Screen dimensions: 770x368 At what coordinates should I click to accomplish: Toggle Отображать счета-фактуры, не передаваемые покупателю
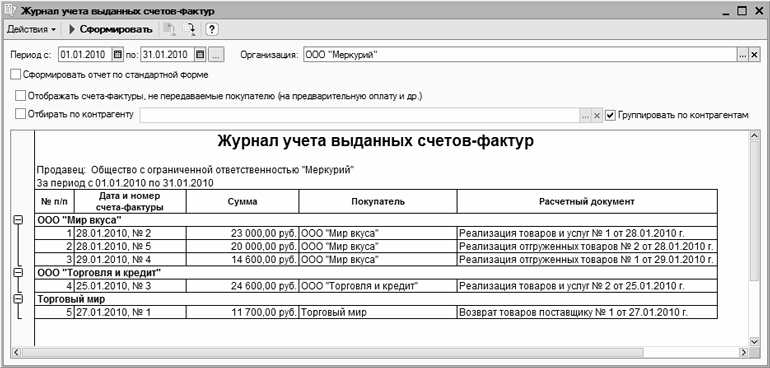[20, 95]
